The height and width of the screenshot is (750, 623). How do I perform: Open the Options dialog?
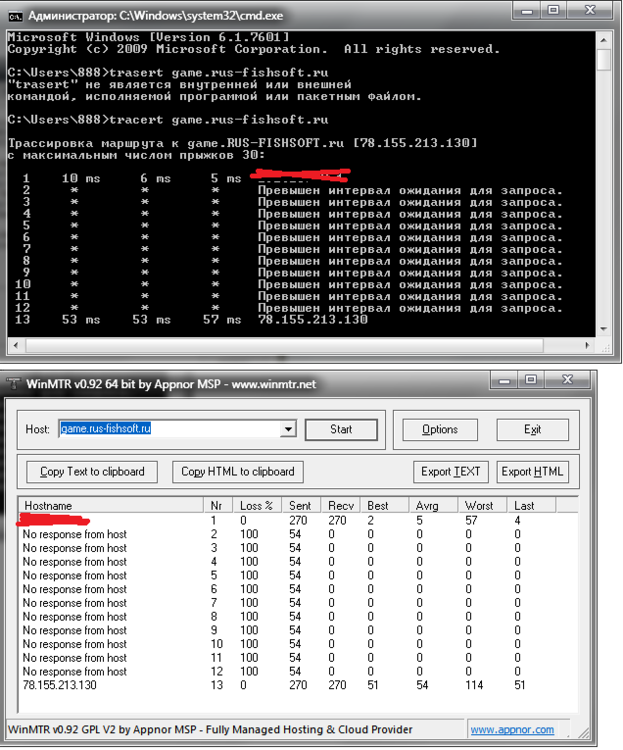pos(439,429)
